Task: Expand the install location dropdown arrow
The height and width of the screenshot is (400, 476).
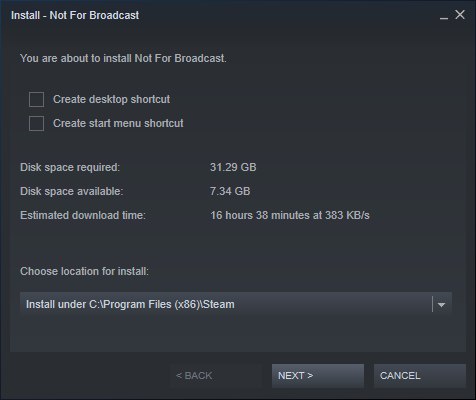Action: pyautogui.click(x=441, y=305)
